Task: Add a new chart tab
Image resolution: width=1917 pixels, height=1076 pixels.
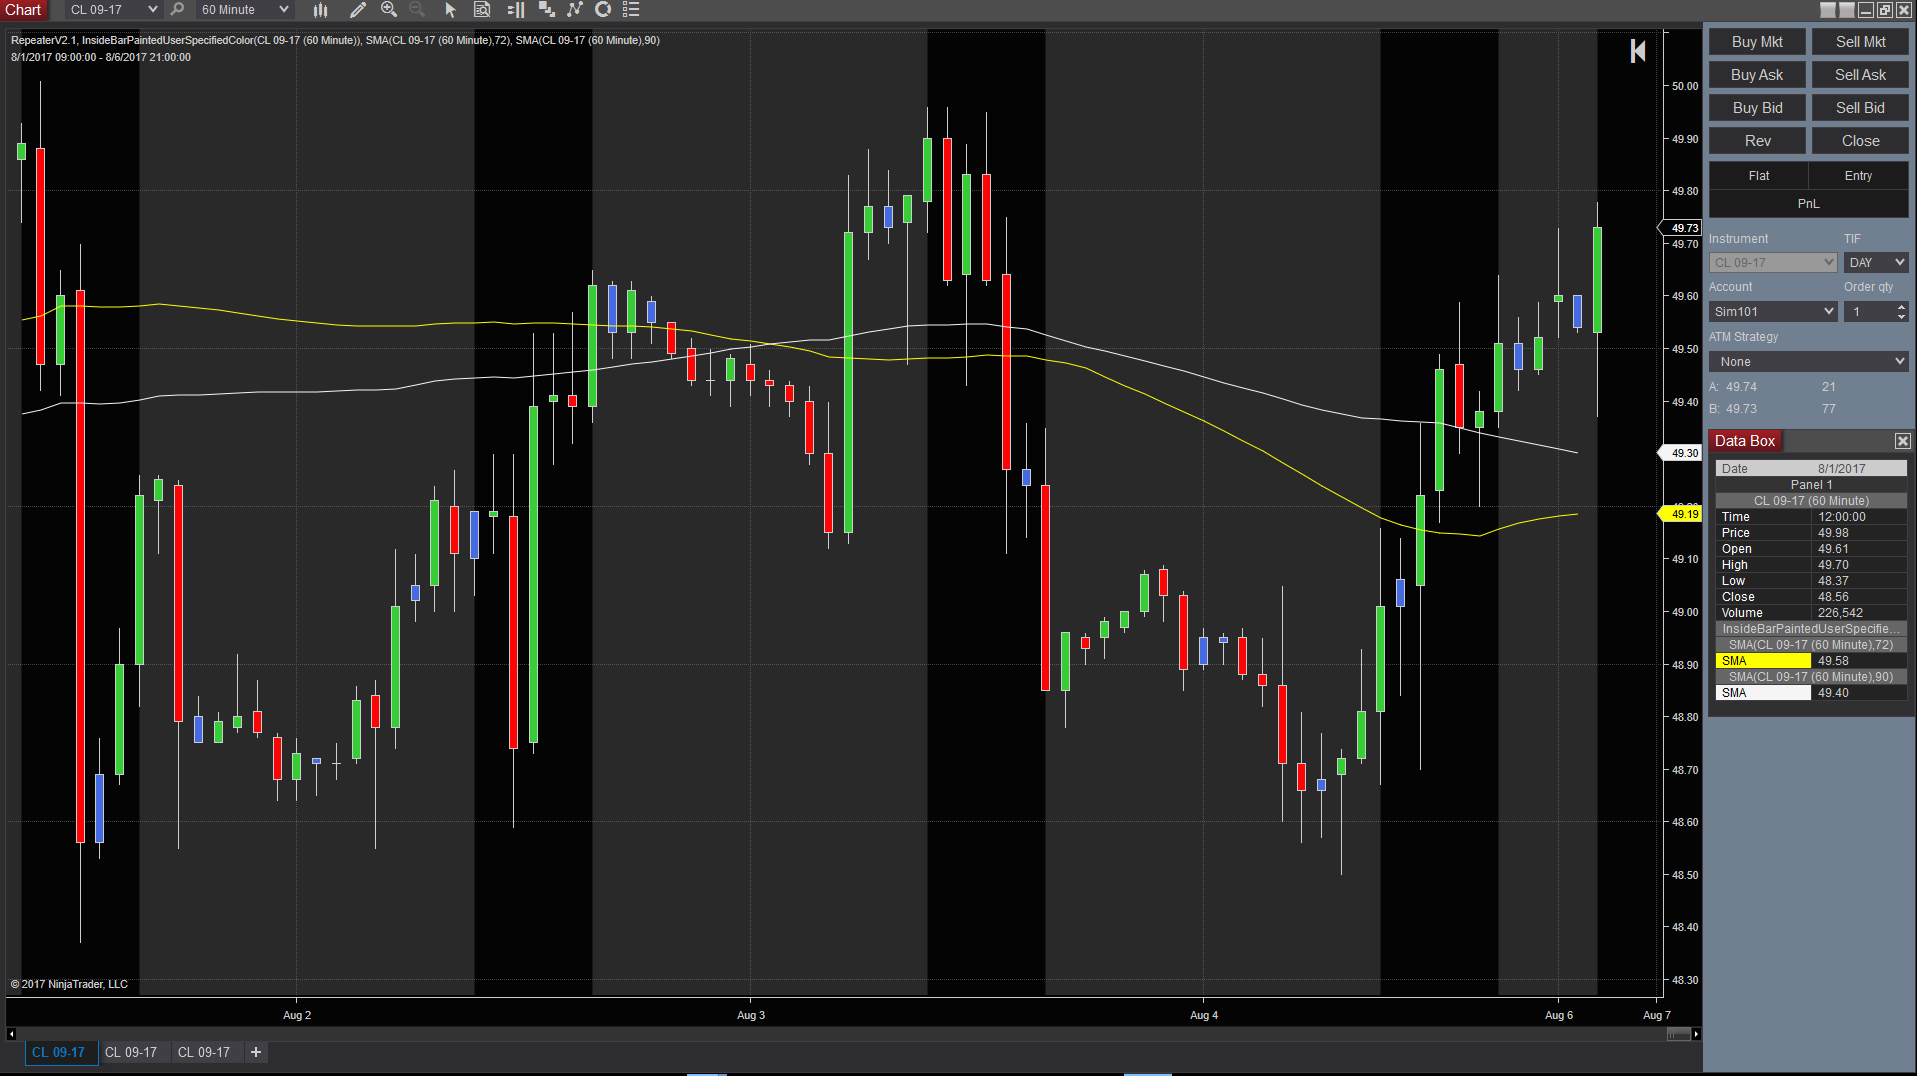Action: tap(256, 1052)
